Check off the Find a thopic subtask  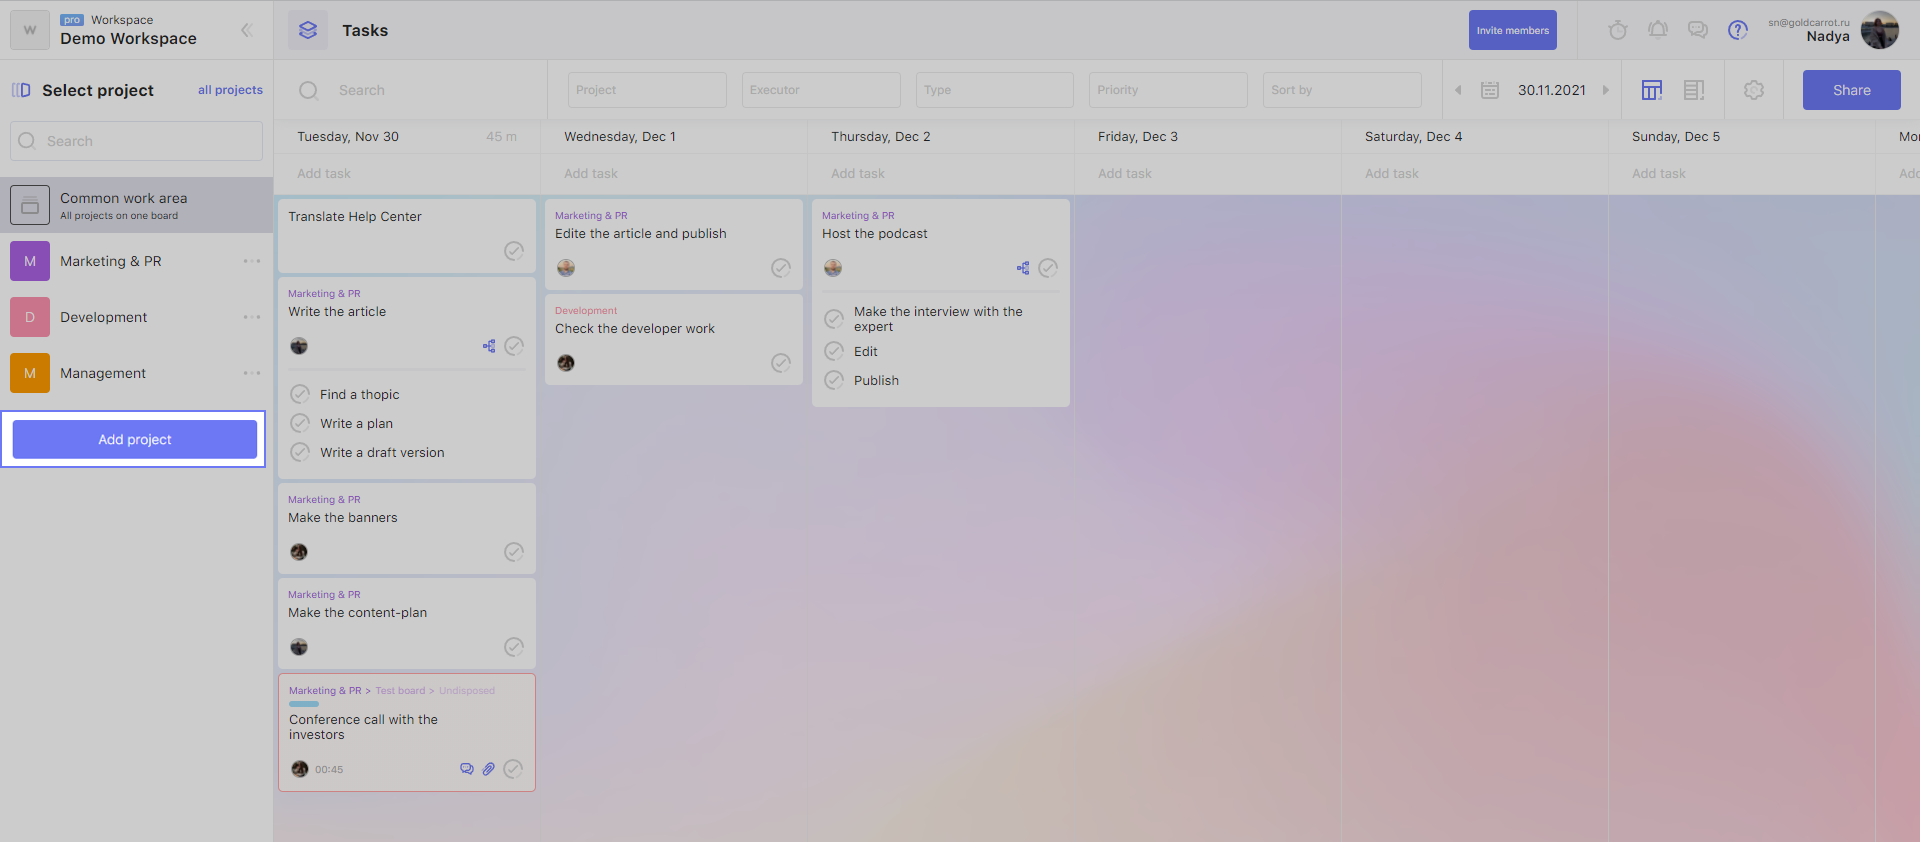coord(300,394)
